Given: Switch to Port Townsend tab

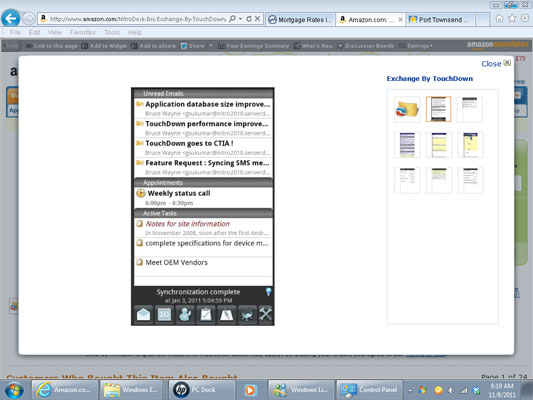Looking at the screenshot, I should point(440,20).
